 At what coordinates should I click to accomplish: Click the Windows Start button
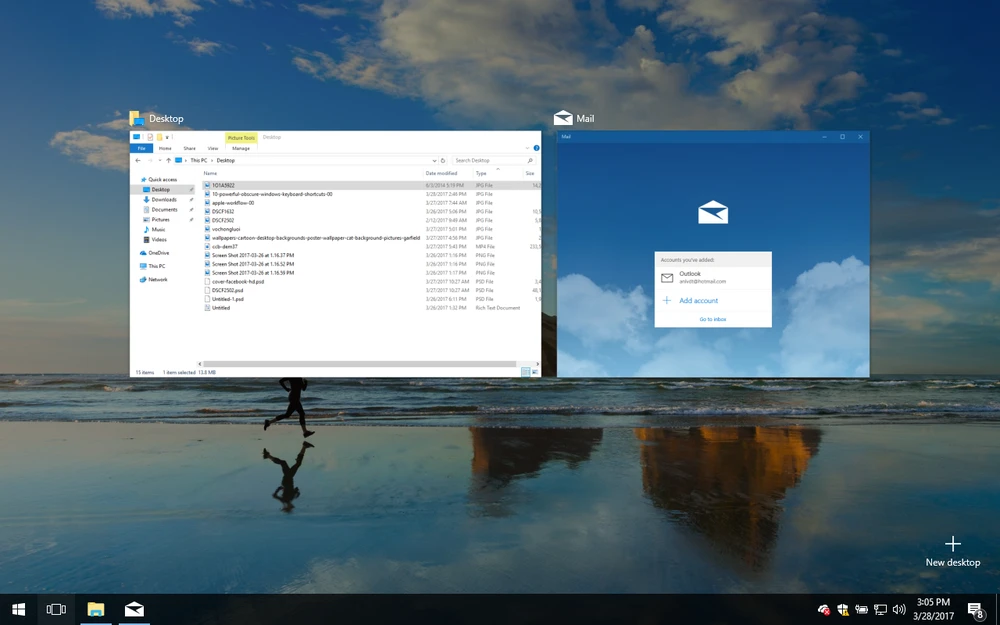coord(18,609)
